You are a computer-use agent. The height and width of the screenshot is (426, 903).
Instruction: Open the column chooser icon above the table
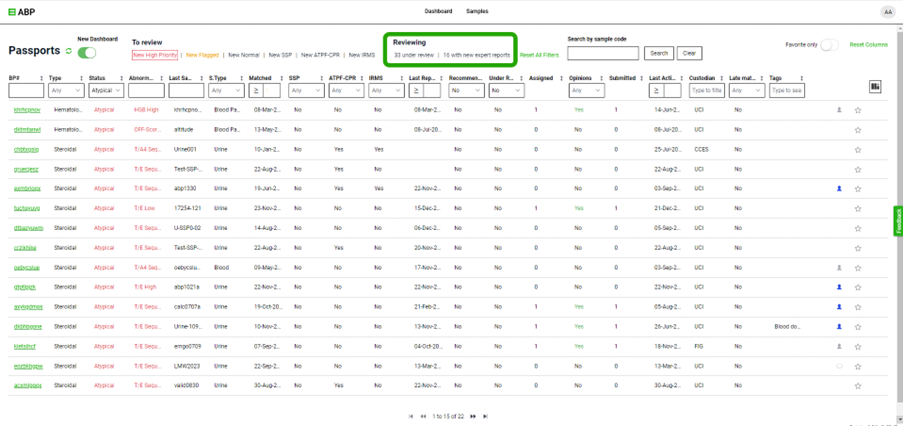(x=875, y=86)
